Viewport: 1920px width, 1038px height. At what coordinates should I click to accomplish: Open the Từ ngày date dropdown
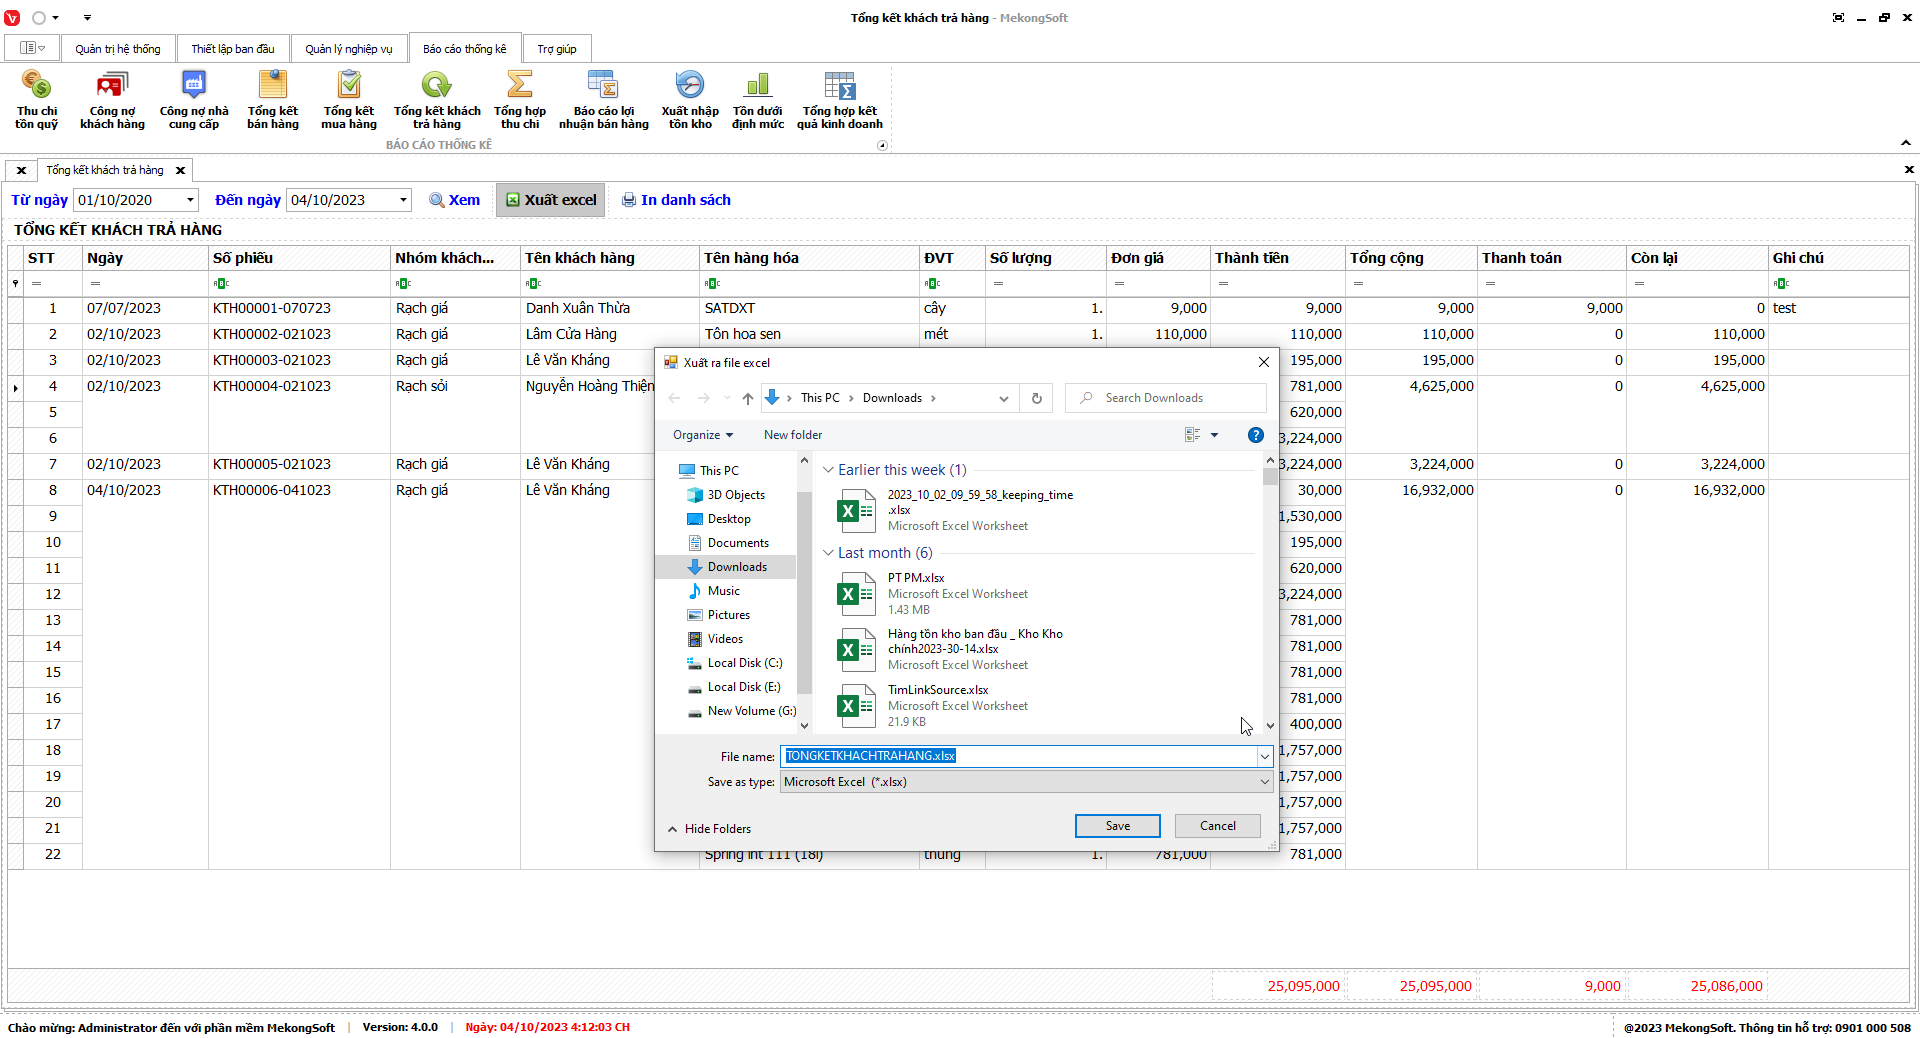coord(190,200)
